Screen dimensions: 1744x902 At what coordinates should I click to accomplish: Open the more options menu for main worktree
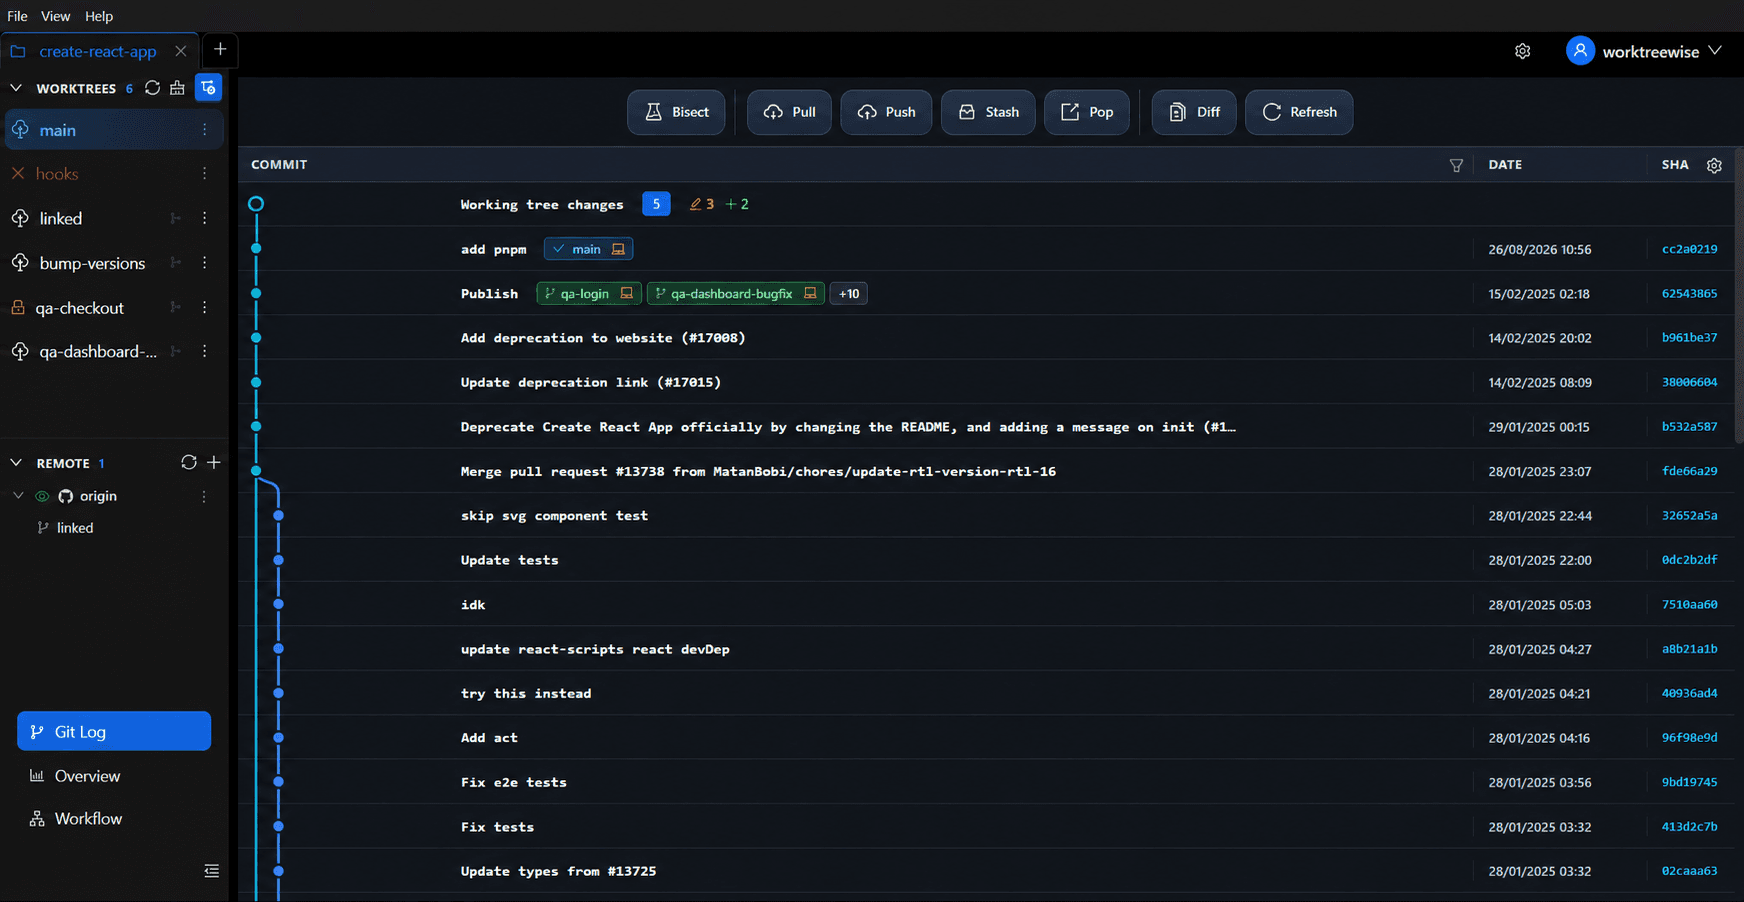coord(204,130)
